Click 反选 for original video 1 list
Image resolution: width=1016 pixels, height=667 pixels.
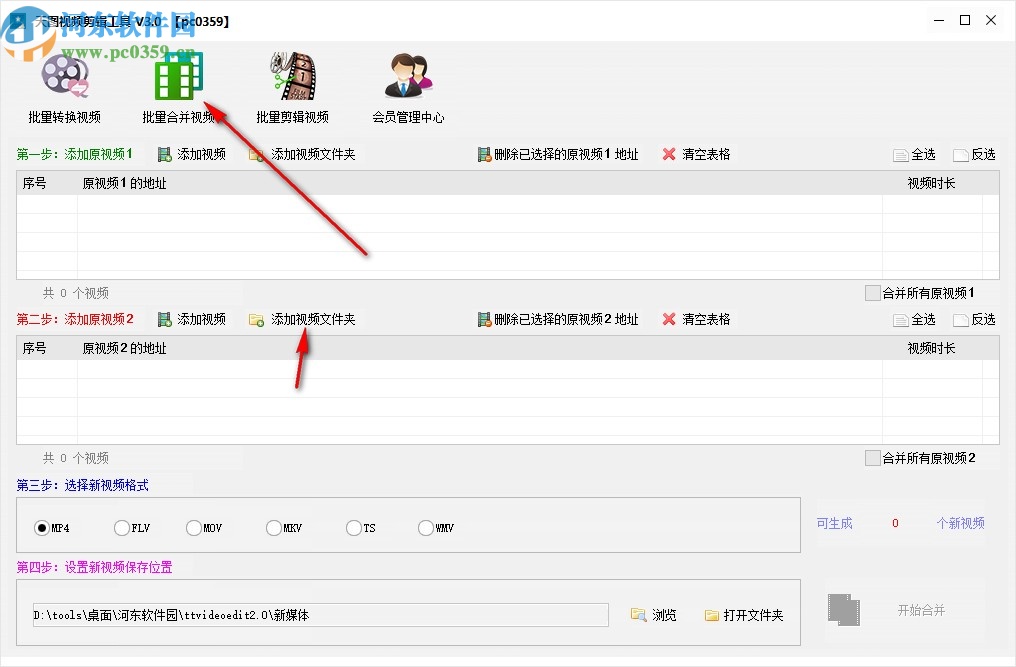pos(975,154)
